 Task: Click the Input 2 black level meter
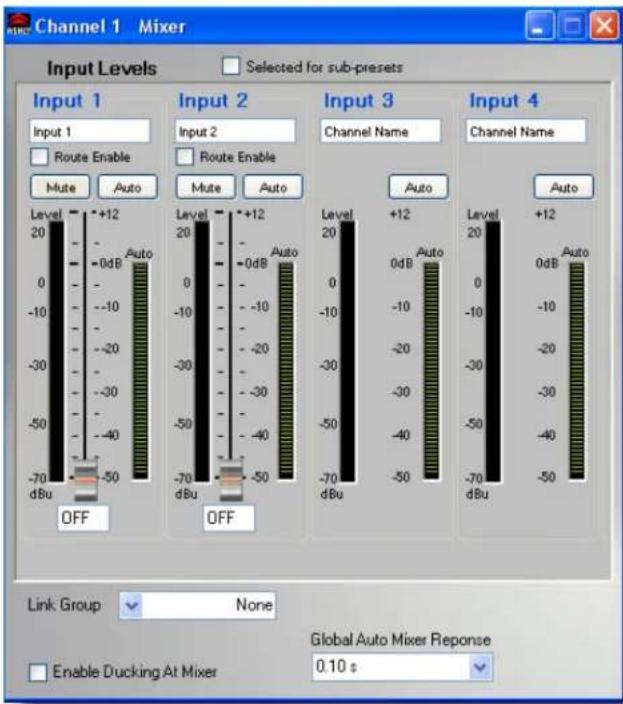pyautogui.click(x=202, y=352)
